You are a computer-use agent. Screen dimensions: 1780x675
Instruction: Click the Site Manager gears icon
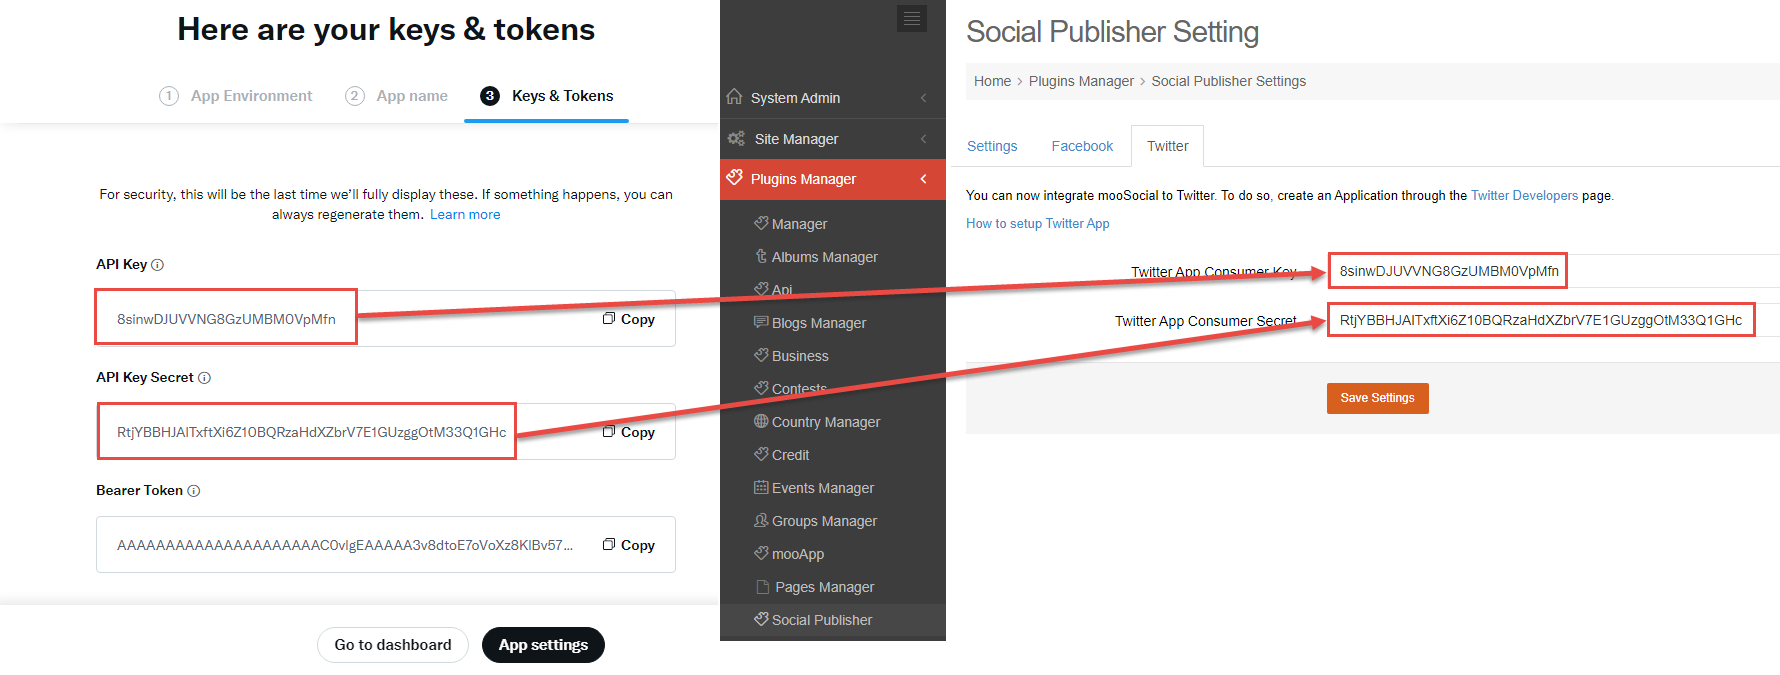(737, 139)
